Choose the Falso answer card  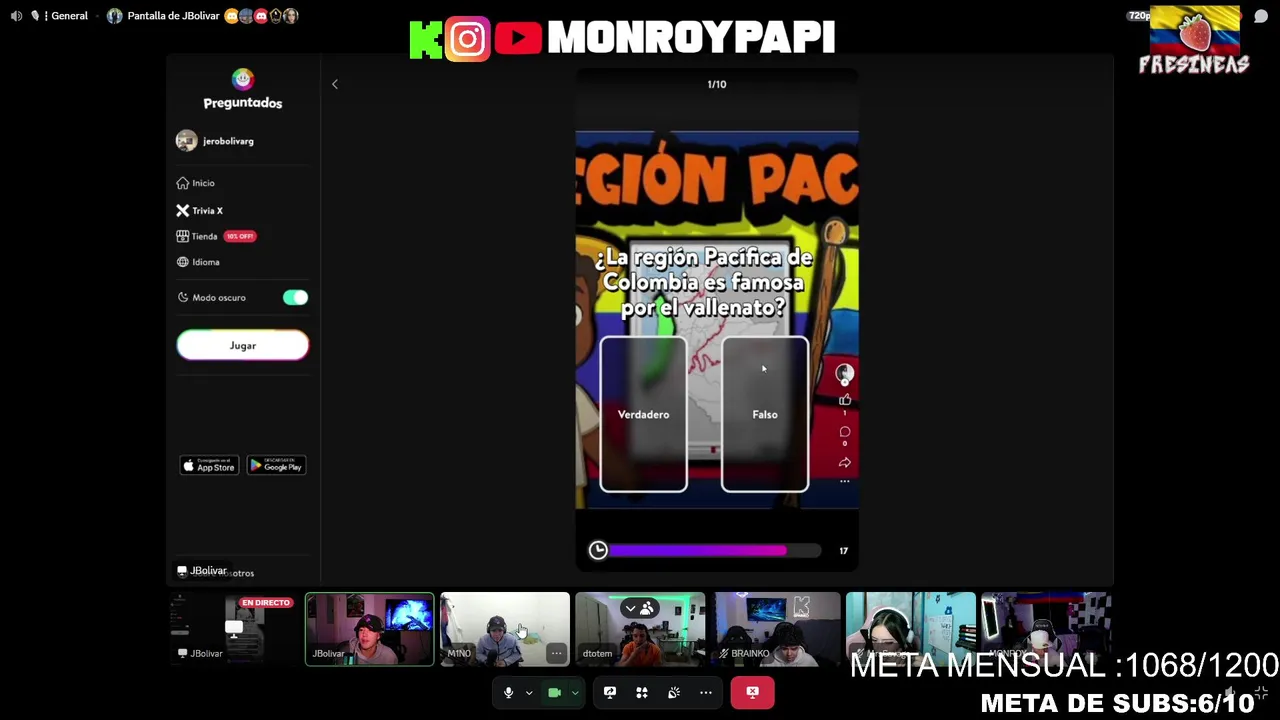click(x=765, y=414)
